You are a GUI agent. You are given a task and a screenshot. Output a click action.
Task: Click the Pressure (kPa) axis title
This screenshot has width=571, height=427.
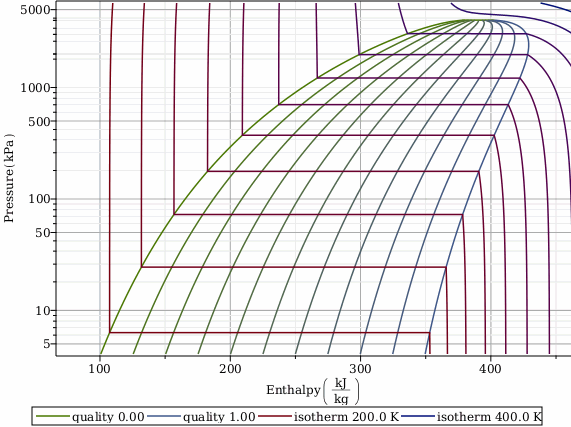point(9,178)
